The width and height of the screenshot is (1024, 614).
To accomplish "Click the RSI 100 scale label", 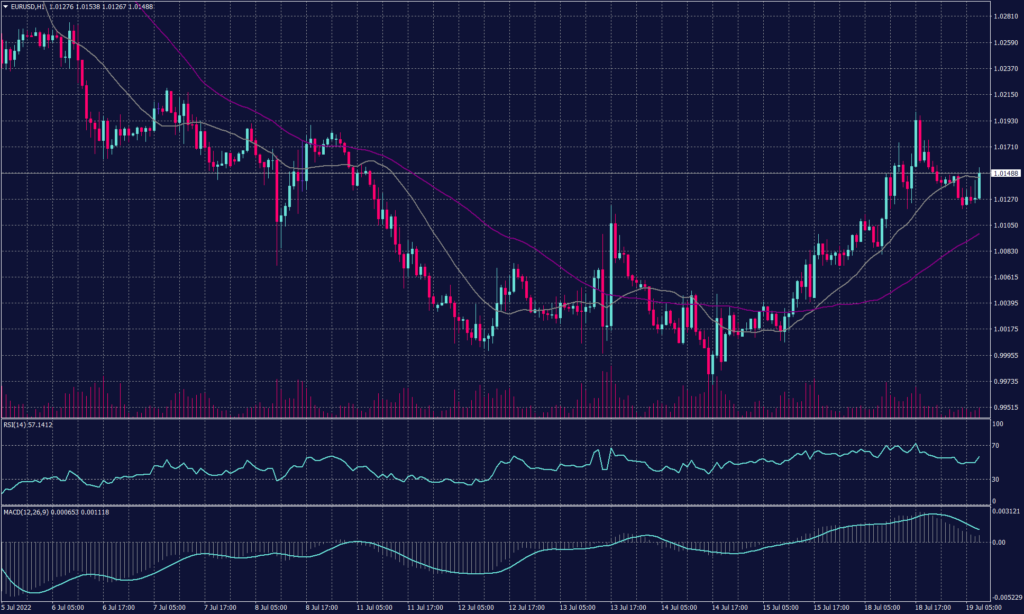I will 998,424.
